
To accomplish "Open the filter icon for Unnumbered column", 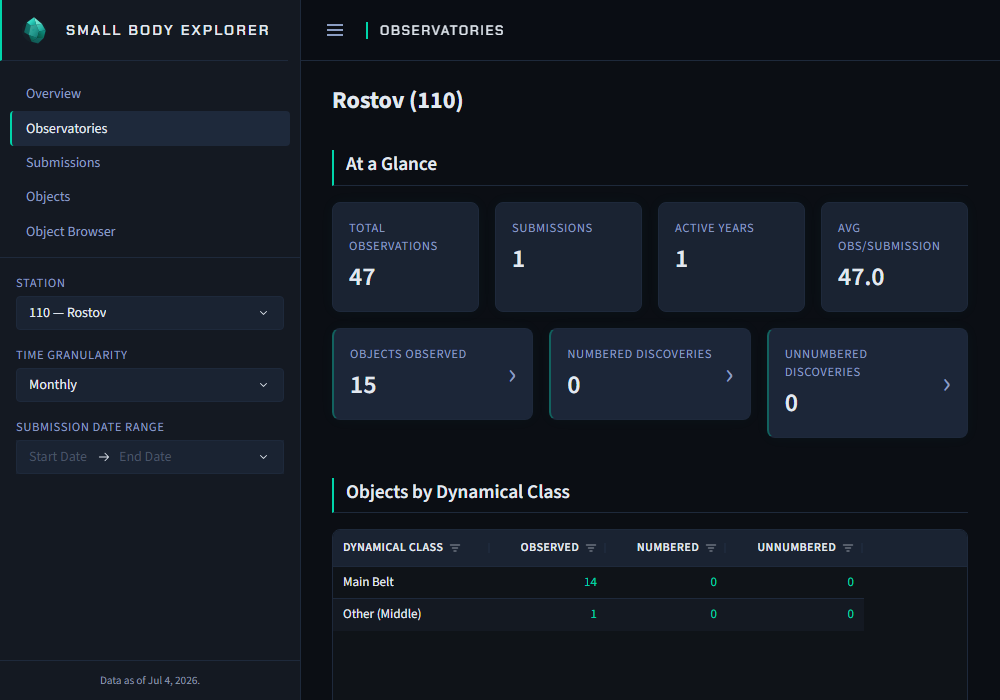I will 848,548.
